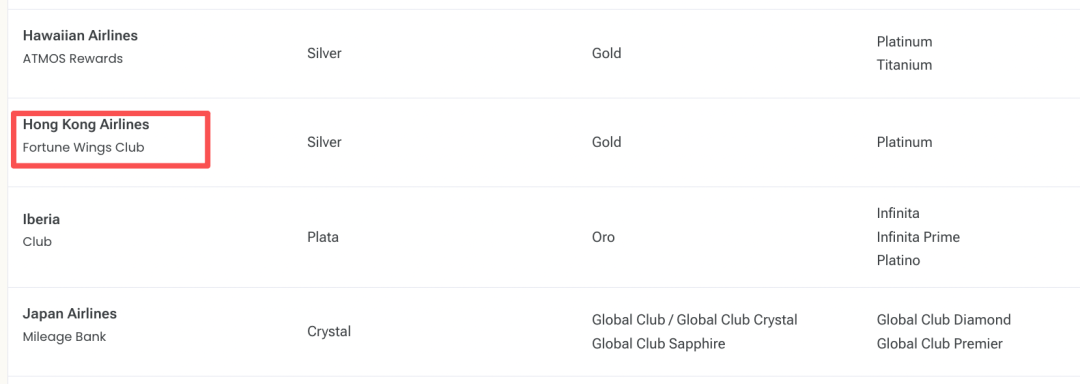Select the Infinita Prime tier text
This screenshot has width=1080, height=384.
pos(918,237)
